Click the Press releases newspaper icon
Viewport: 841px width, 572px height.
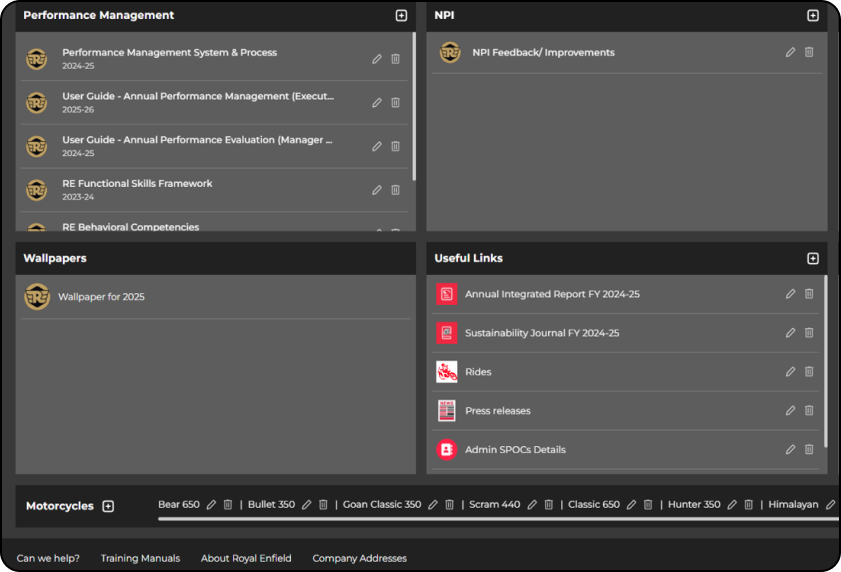pyautogui.click(x=447, y=410)
